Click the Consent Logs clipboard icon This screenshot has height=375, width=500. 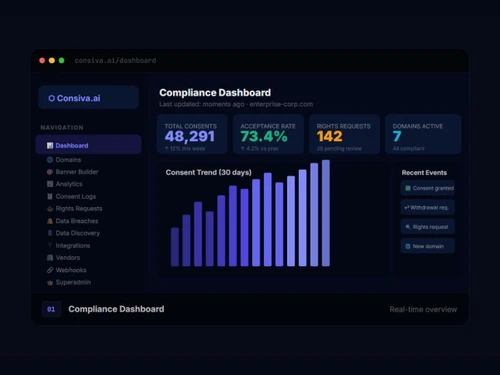coord(50,196)
